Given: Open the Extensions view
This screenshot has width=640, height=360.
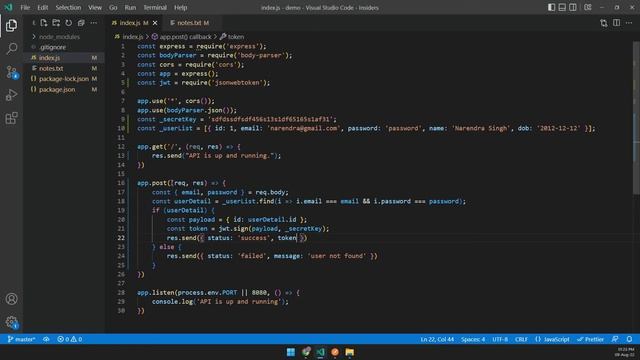Looking at the screenshot, I should click(11, 118).
